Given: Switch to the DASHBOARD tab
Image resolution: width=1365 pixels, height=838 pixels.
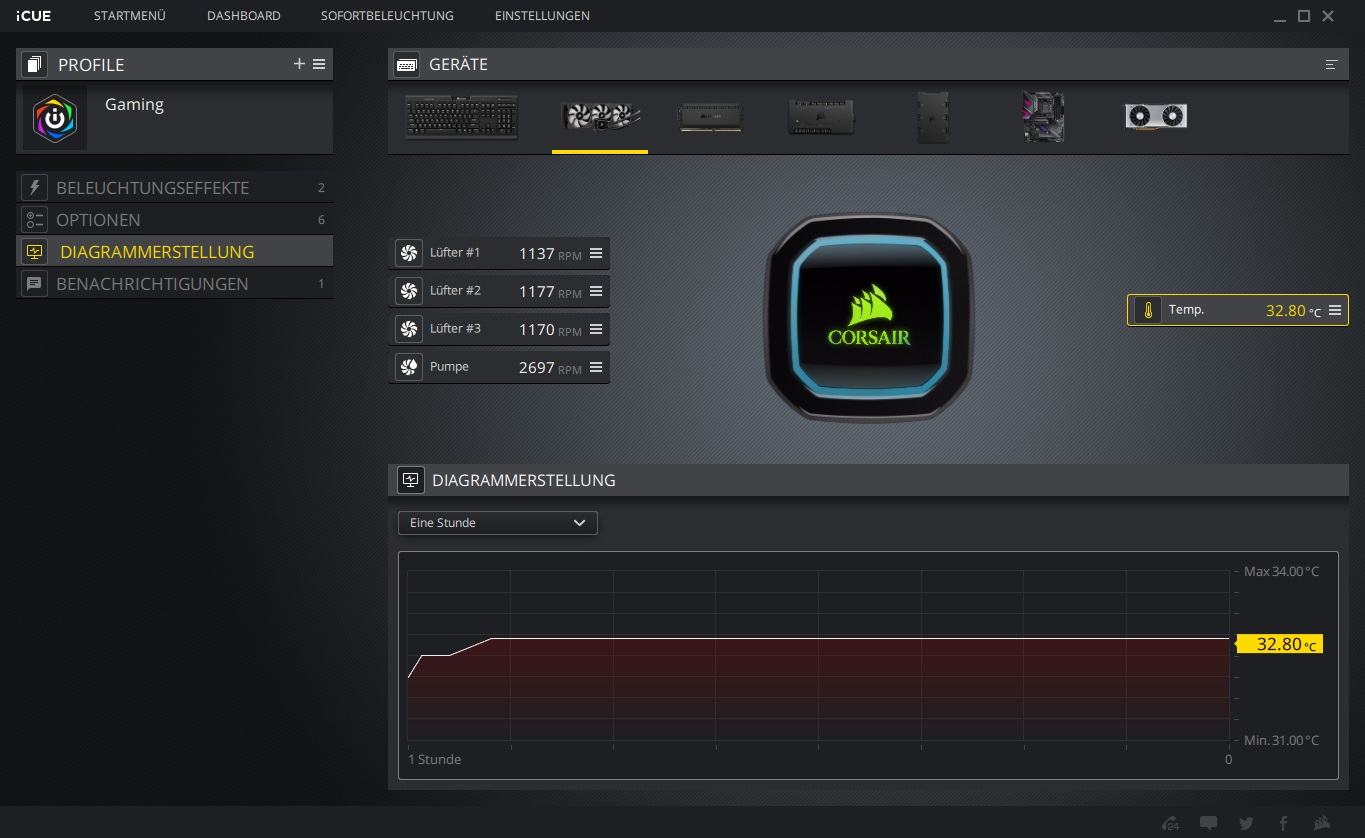Looking at the screenshot, I should (244, 16).
